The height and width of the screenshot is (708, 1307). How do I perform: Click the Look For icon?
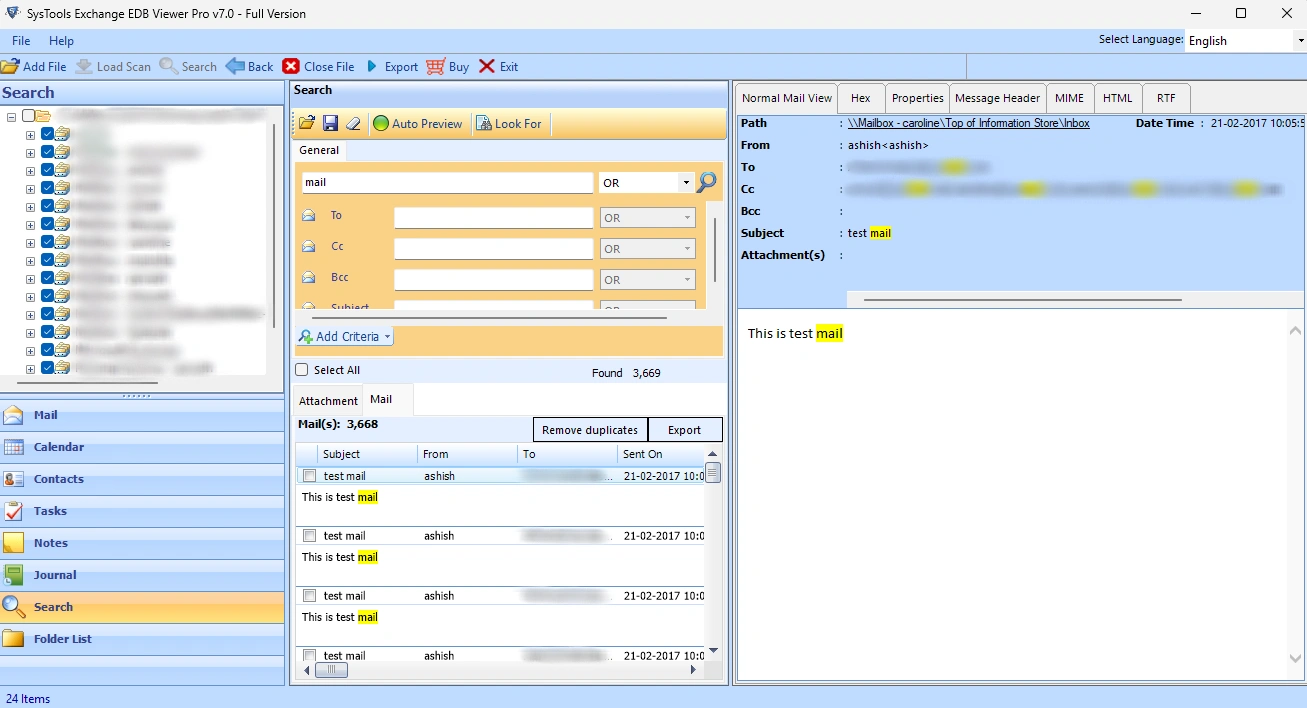coord(484,123)
